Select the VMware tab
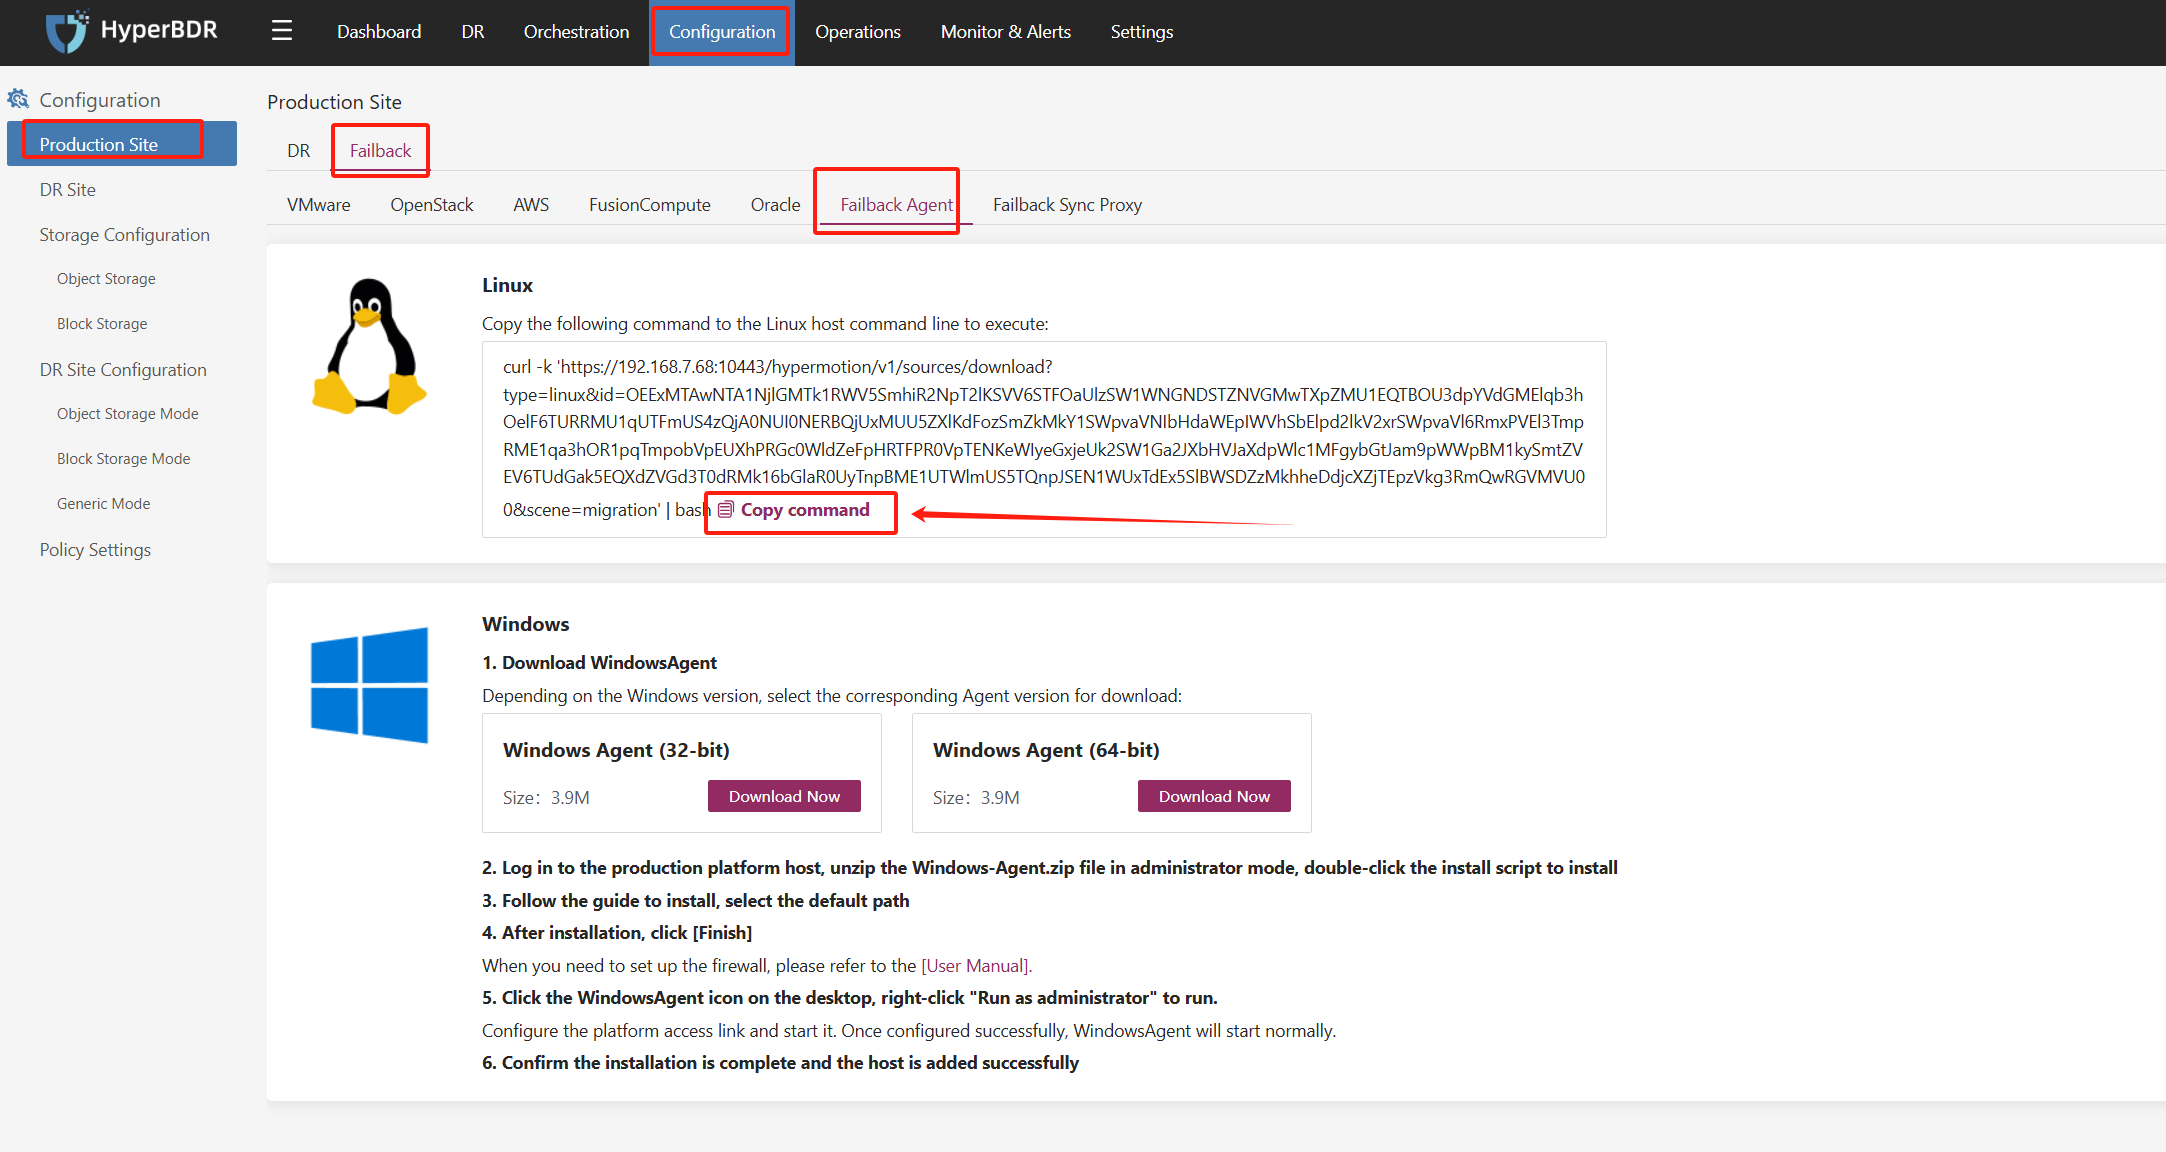Image resolution: width=2166 pixels, height=1152 pixels. [x=319, y=204]
